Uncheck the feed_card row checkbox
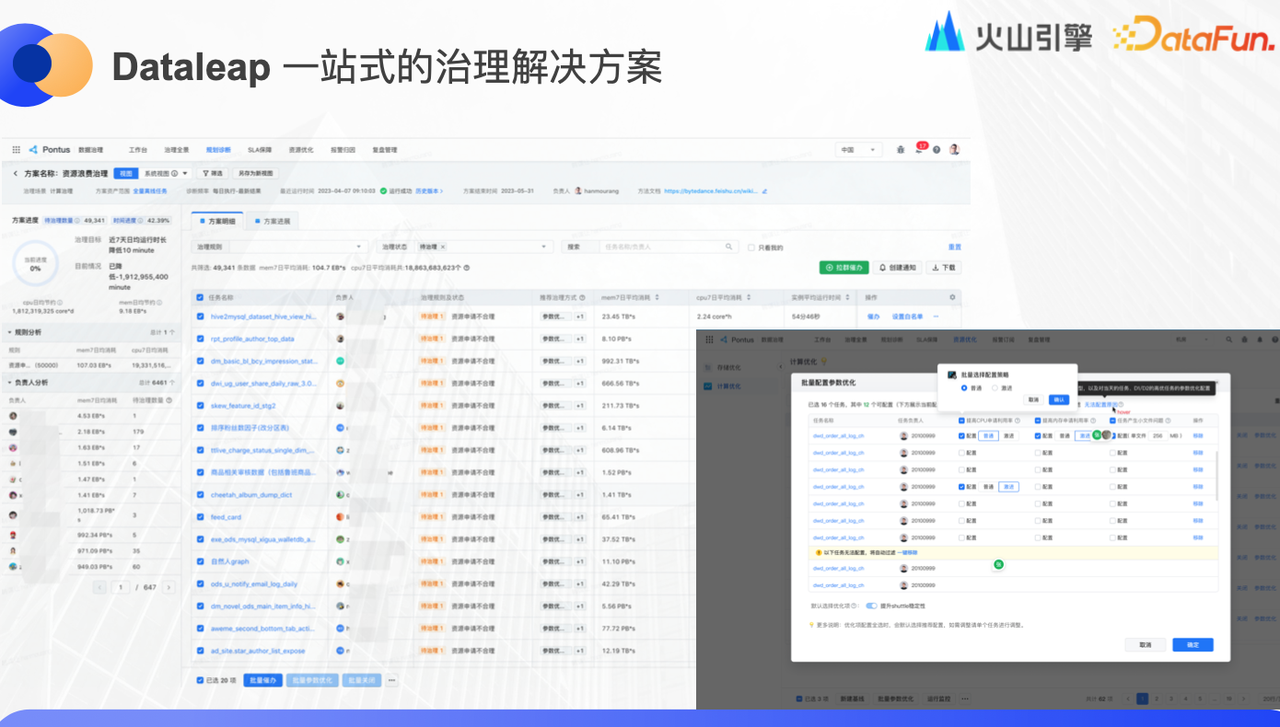This screenshot has height=727, width=1280. (200, 517)
